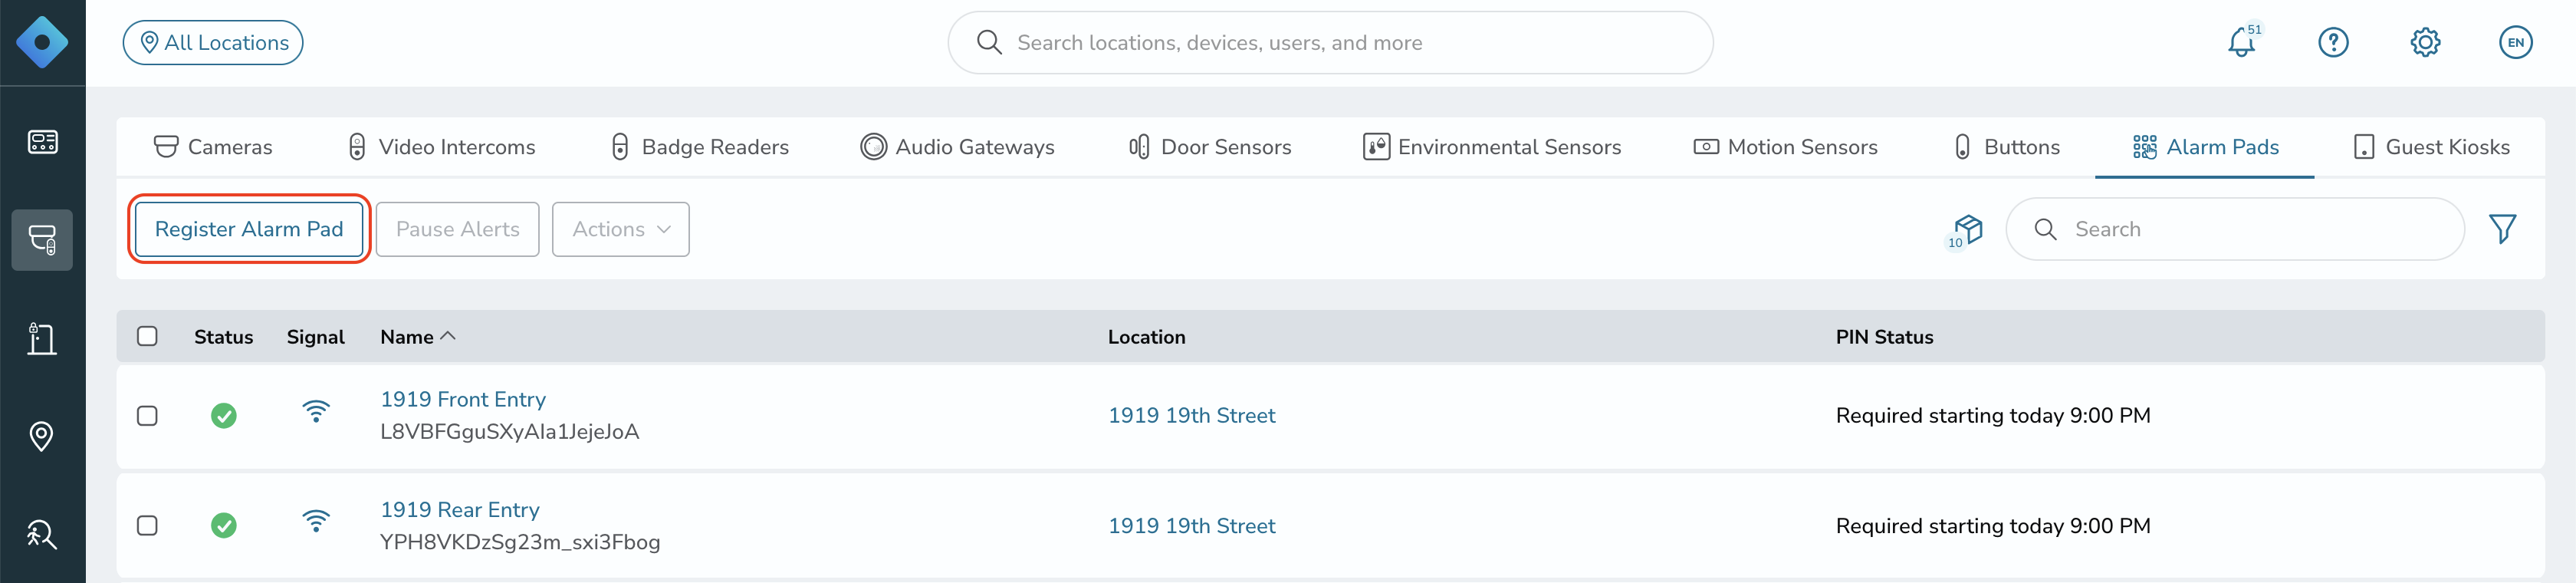
Task: Select the Alarm Pads tab
Action: pos(2205,147)
